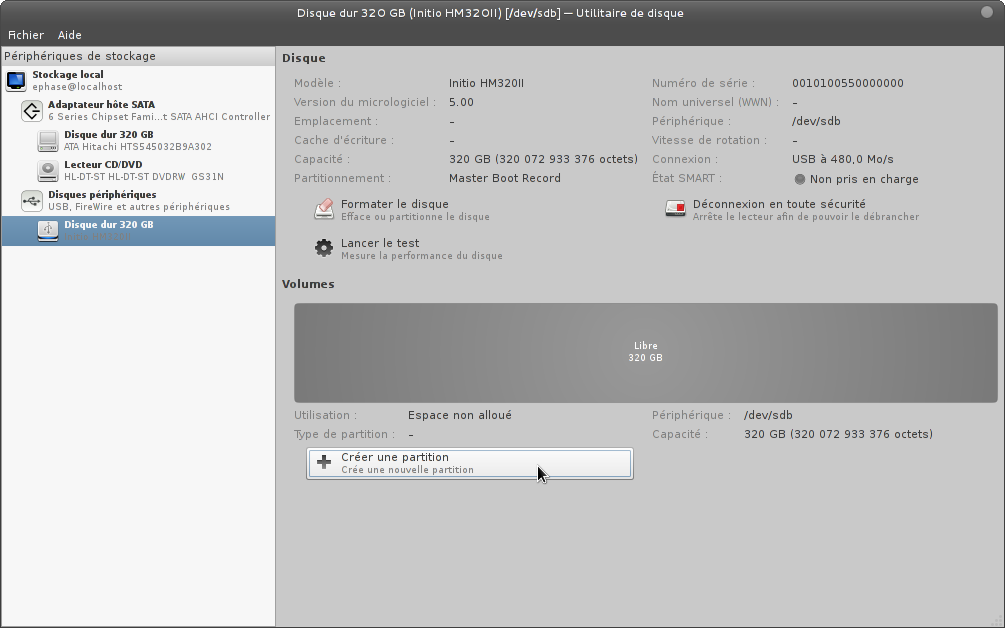This screenshot has width=1005, height=628.
Task: Click the highlighted USB Disque dur 320 GB icon
Action: [x=48, y=231]
